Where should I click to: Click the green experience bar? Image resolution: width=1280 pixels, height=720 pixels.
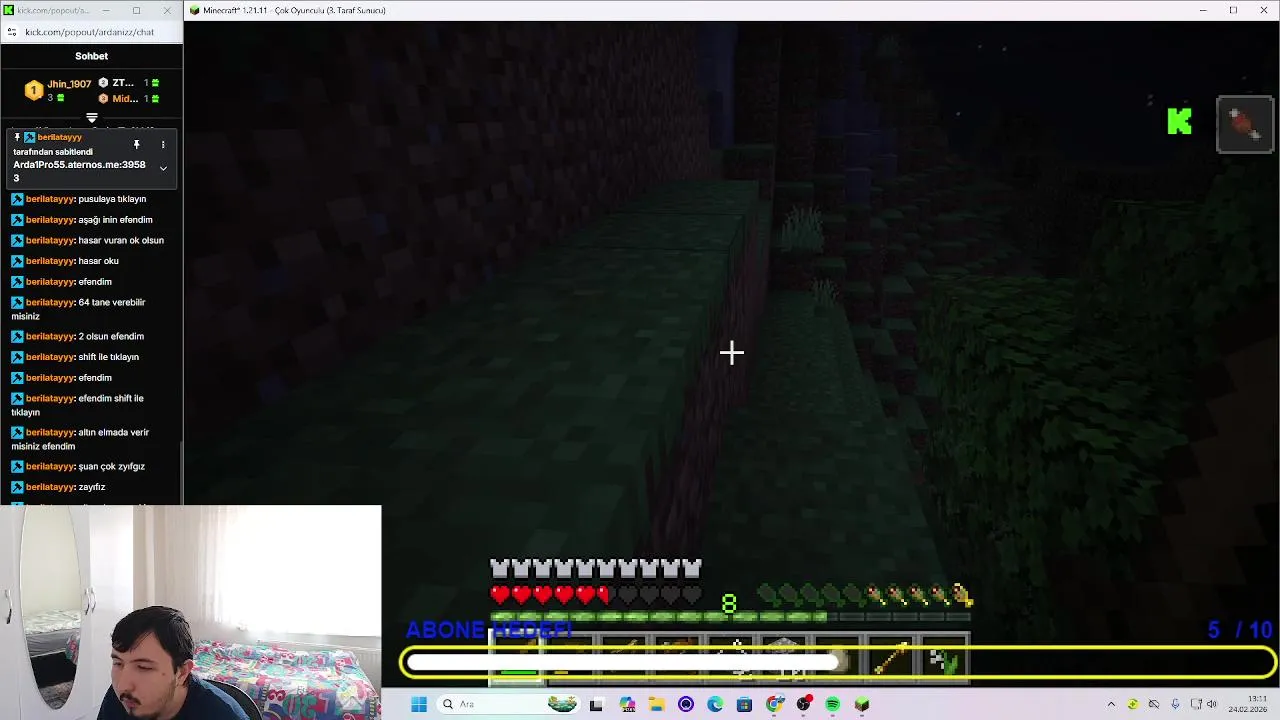coord(730,615)
